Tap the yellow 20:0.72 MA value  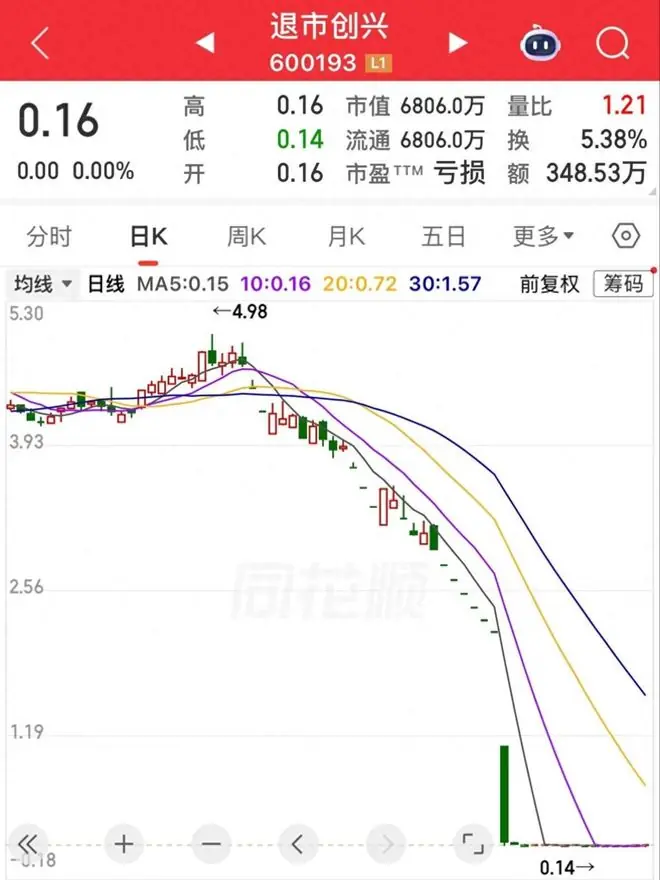click(x=360, y=284)
